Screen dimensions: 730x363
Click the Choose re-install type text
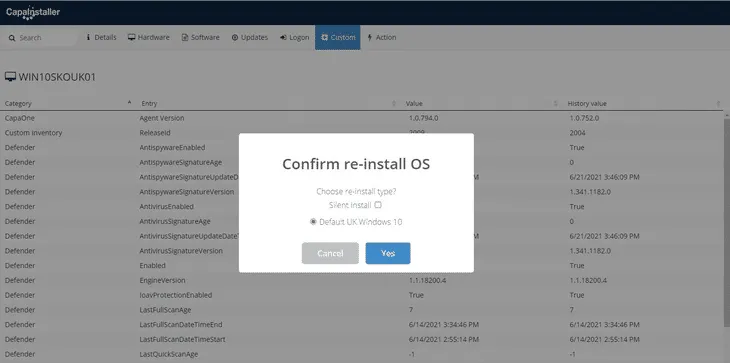356,191
